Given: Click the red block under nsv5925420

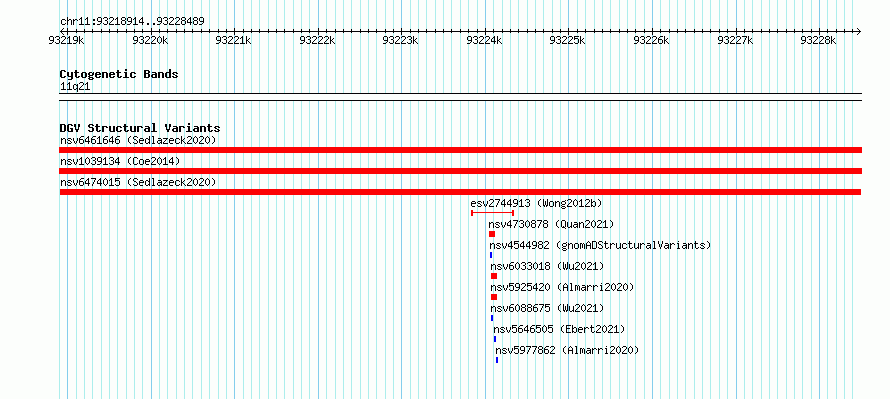Looking at the screenshot, I should [x=494, y=297].
